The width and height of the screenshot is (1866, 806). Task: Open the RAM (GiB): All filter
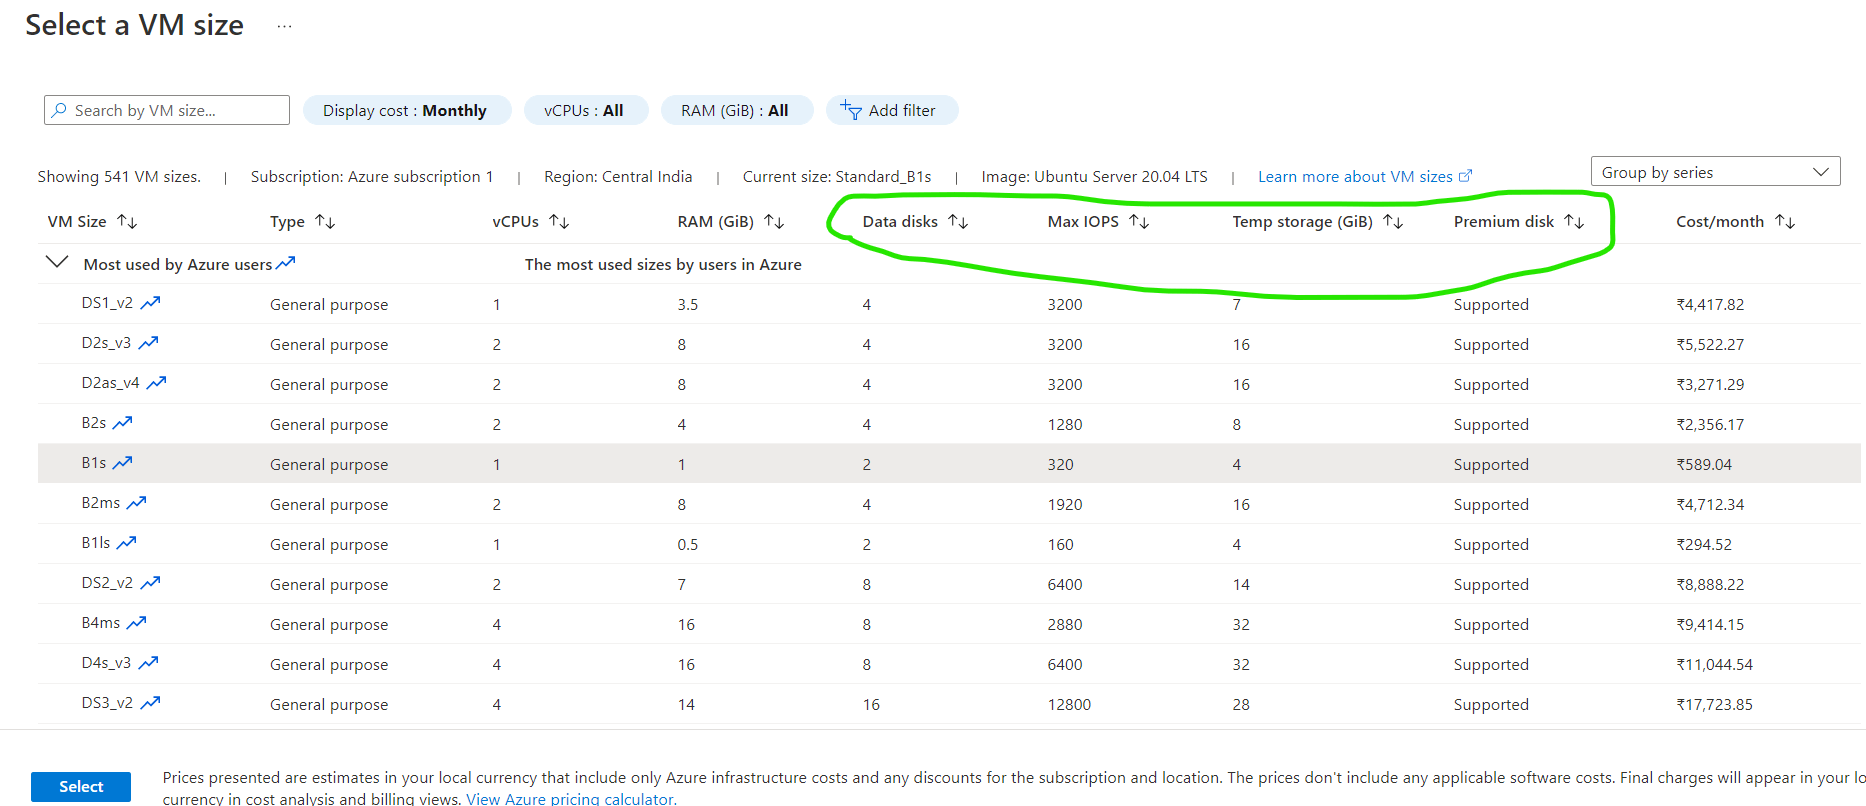tap(736, 110)
